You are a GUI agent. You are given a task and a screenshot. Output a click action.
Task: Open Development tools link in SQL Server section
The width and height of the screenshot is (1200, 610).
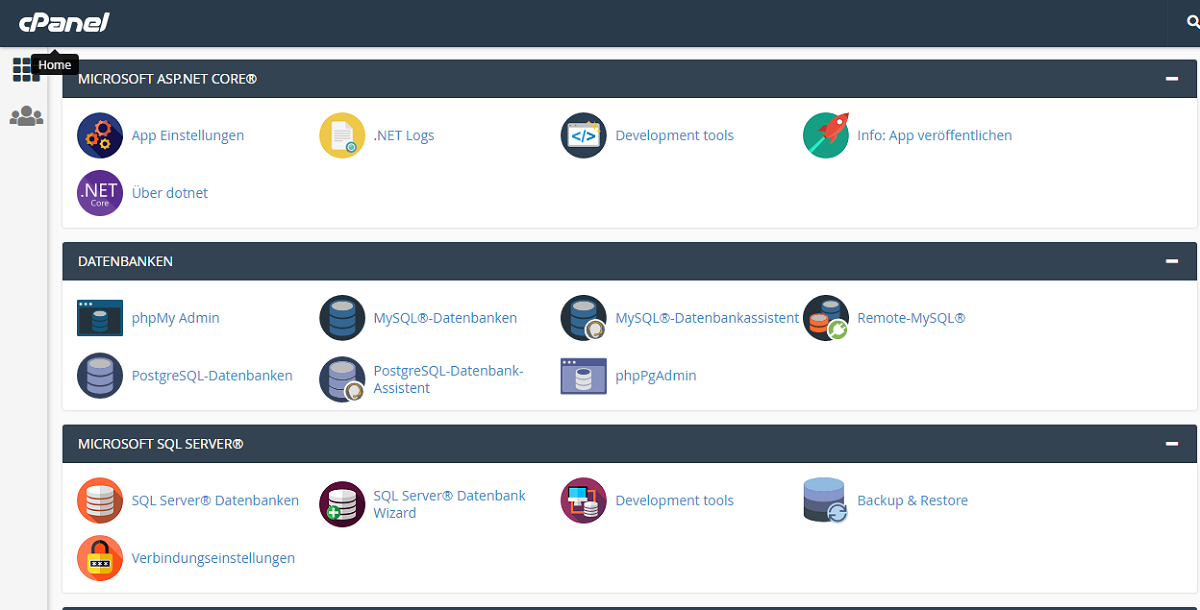coord(675,501)
